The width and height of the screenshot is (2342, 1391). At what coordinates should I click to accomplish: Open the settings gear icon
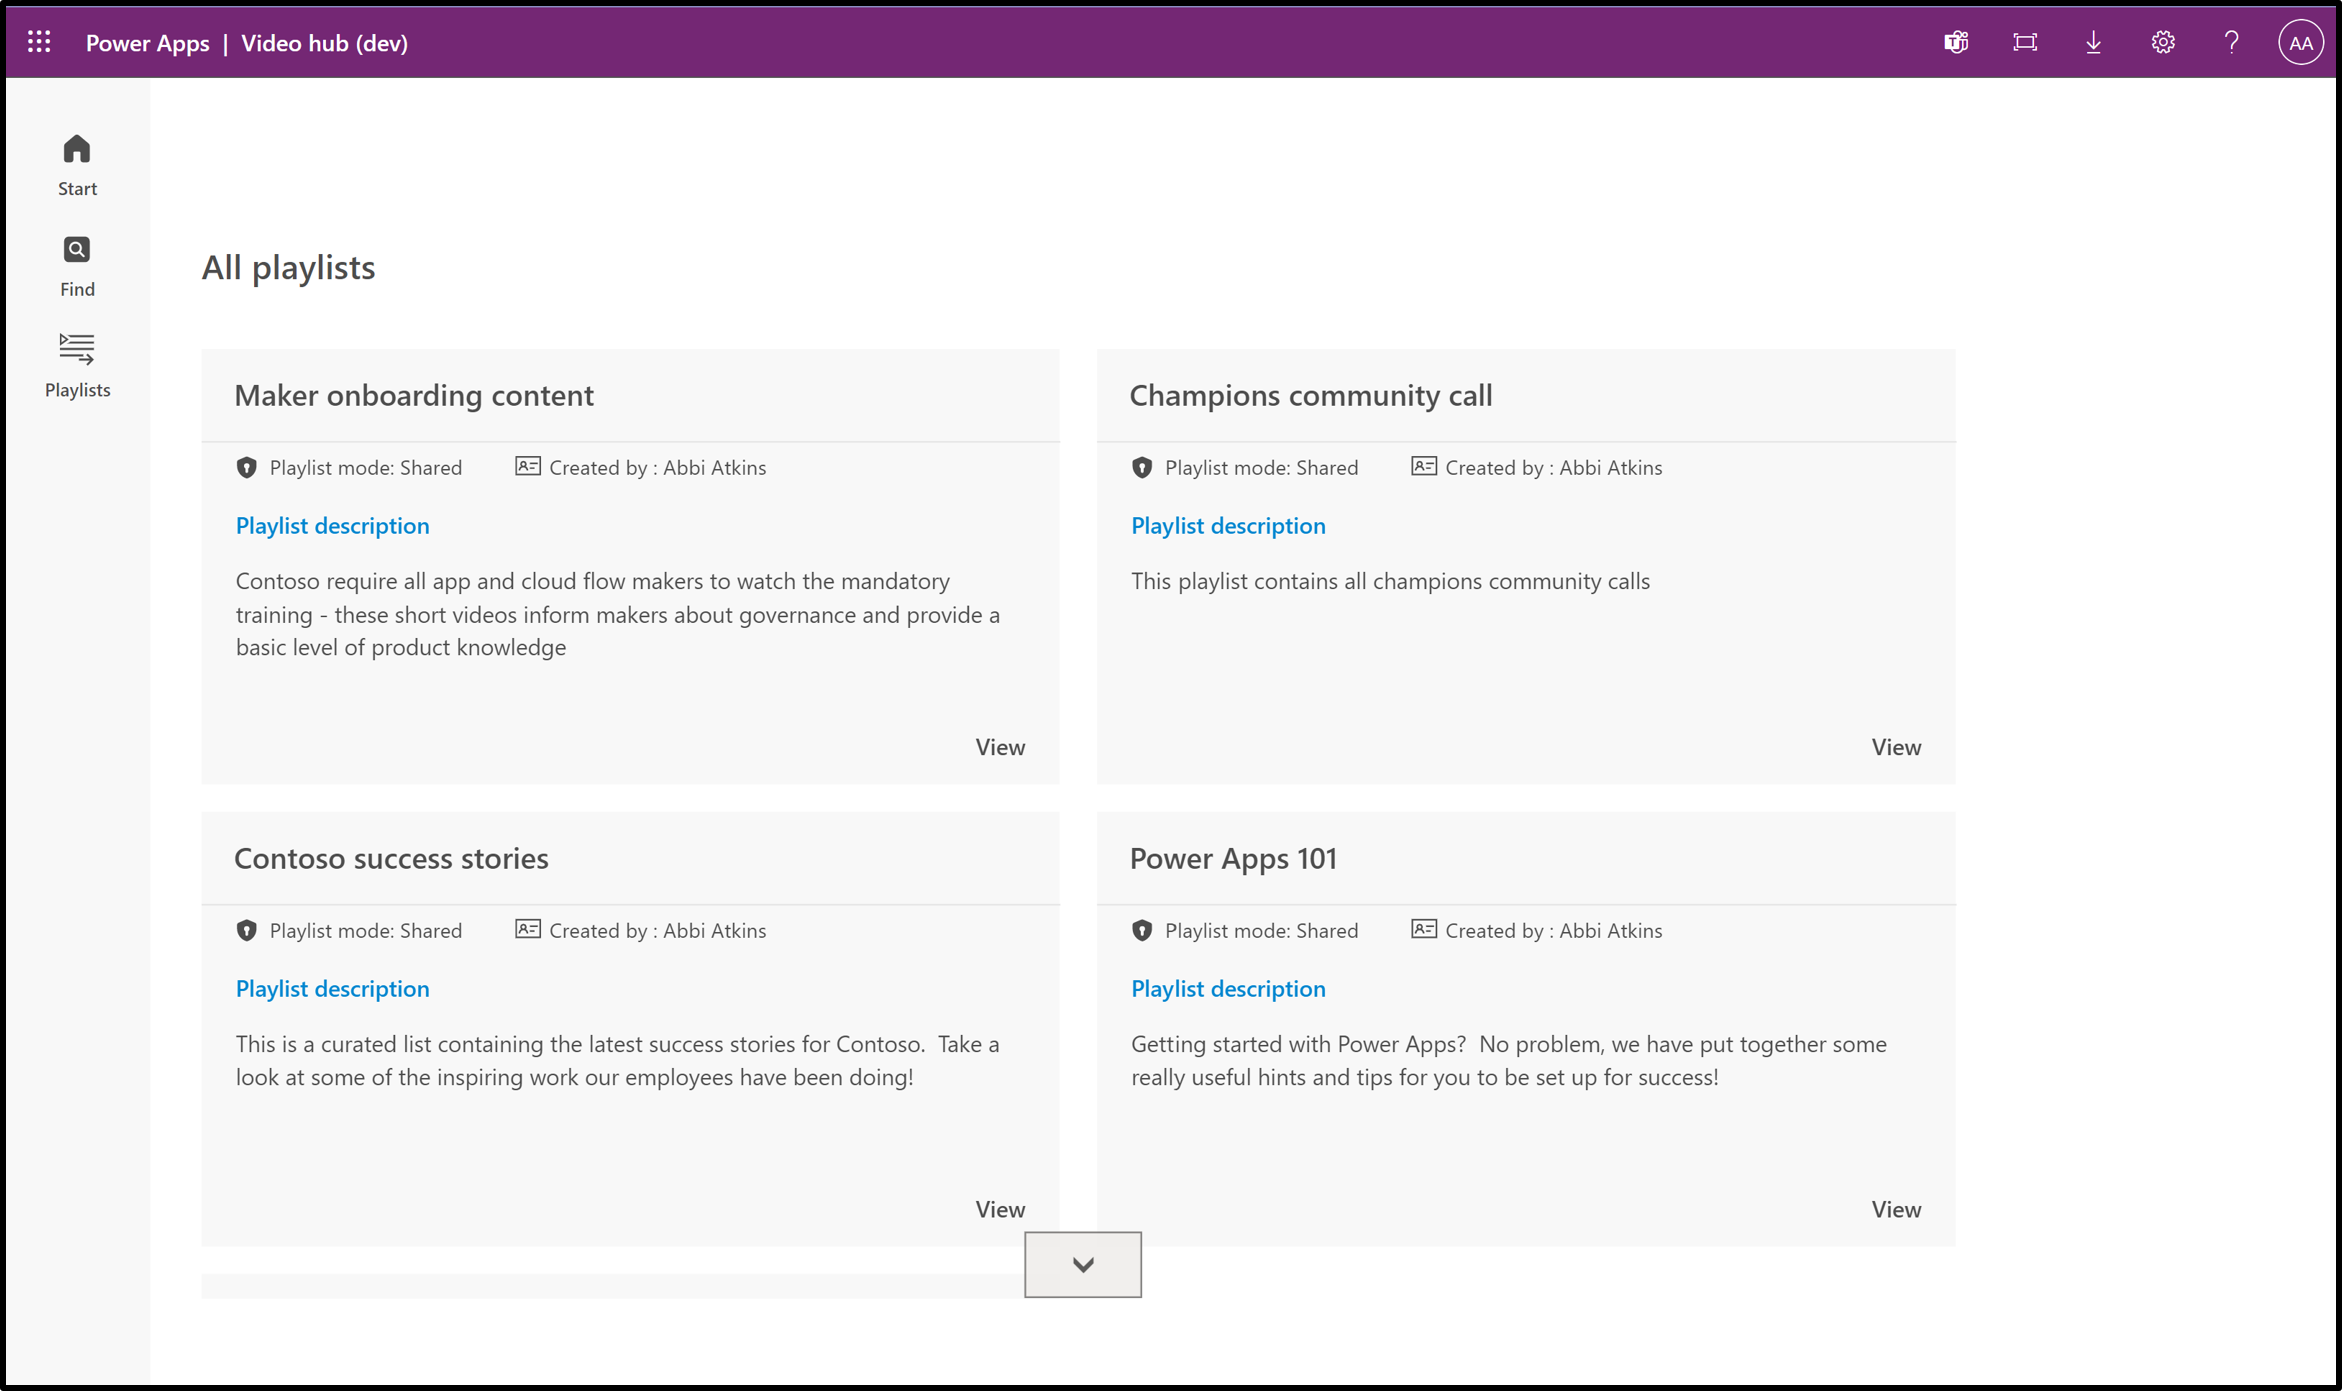coord(2163,41)
